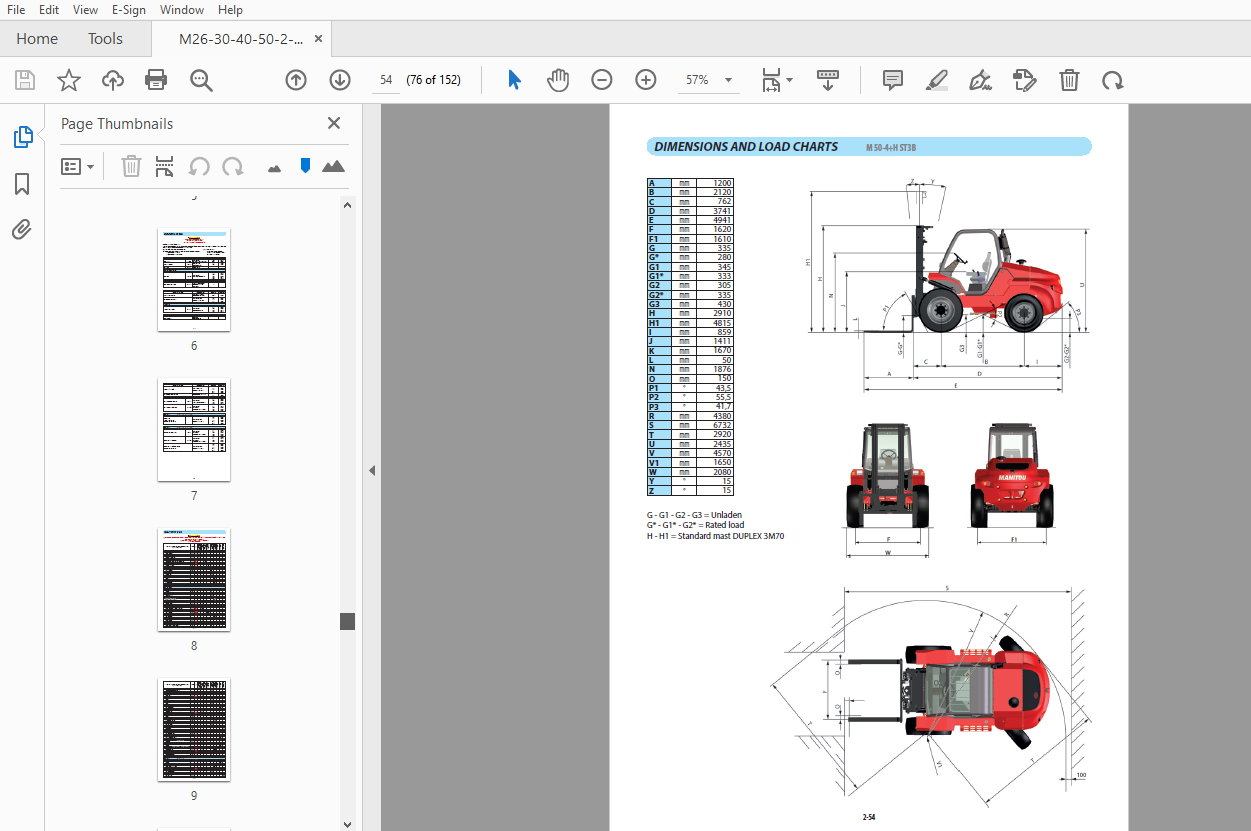Click the thumbnail panel scrollbar thumb

(x=348, y=621)
